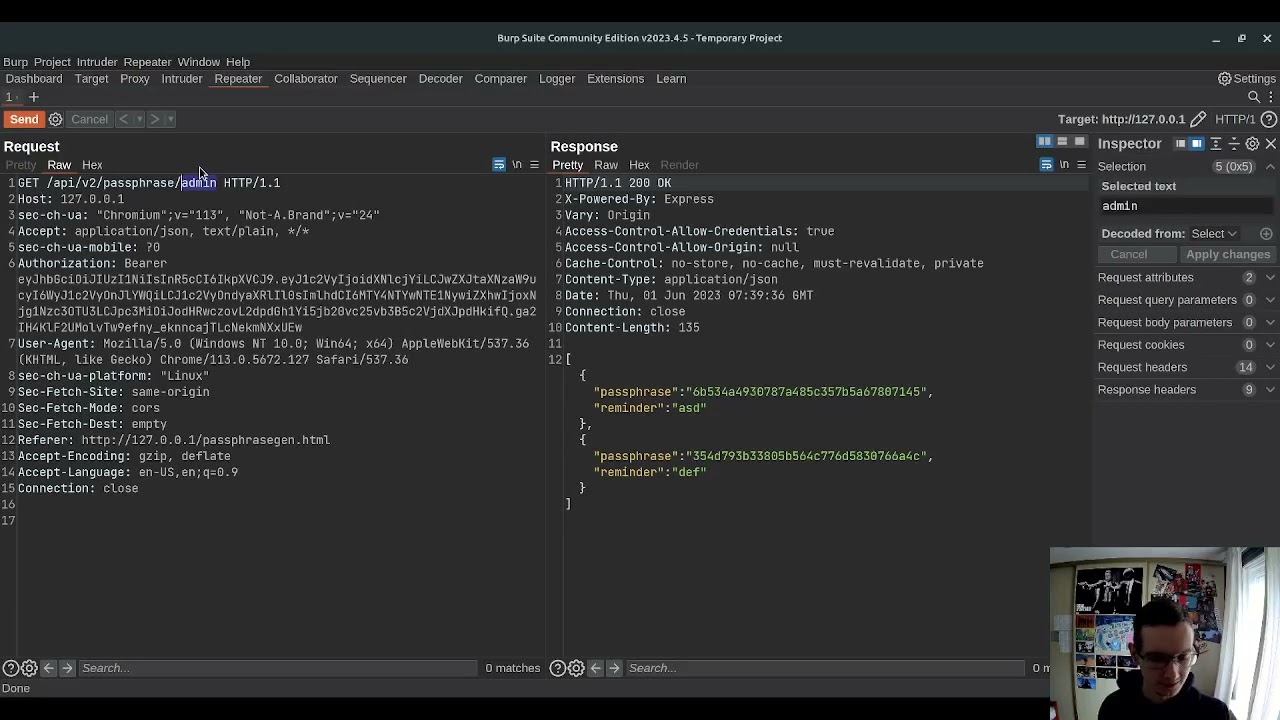Click Inspector Cancel button

pos(1128,255)
